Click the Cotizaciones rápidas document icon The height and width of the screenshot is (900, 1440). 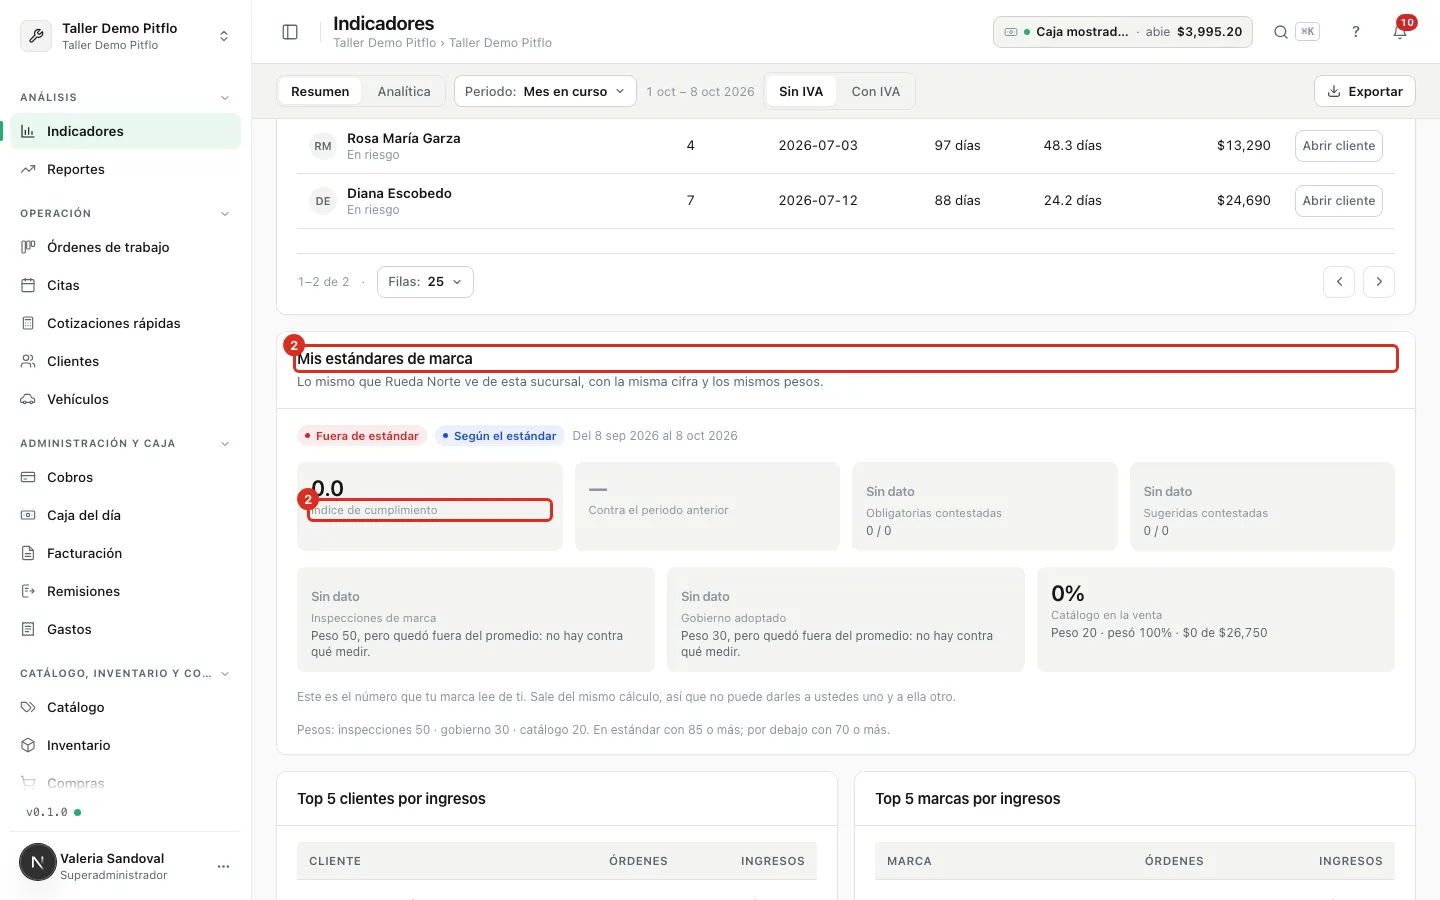click(x=28, y=323)
